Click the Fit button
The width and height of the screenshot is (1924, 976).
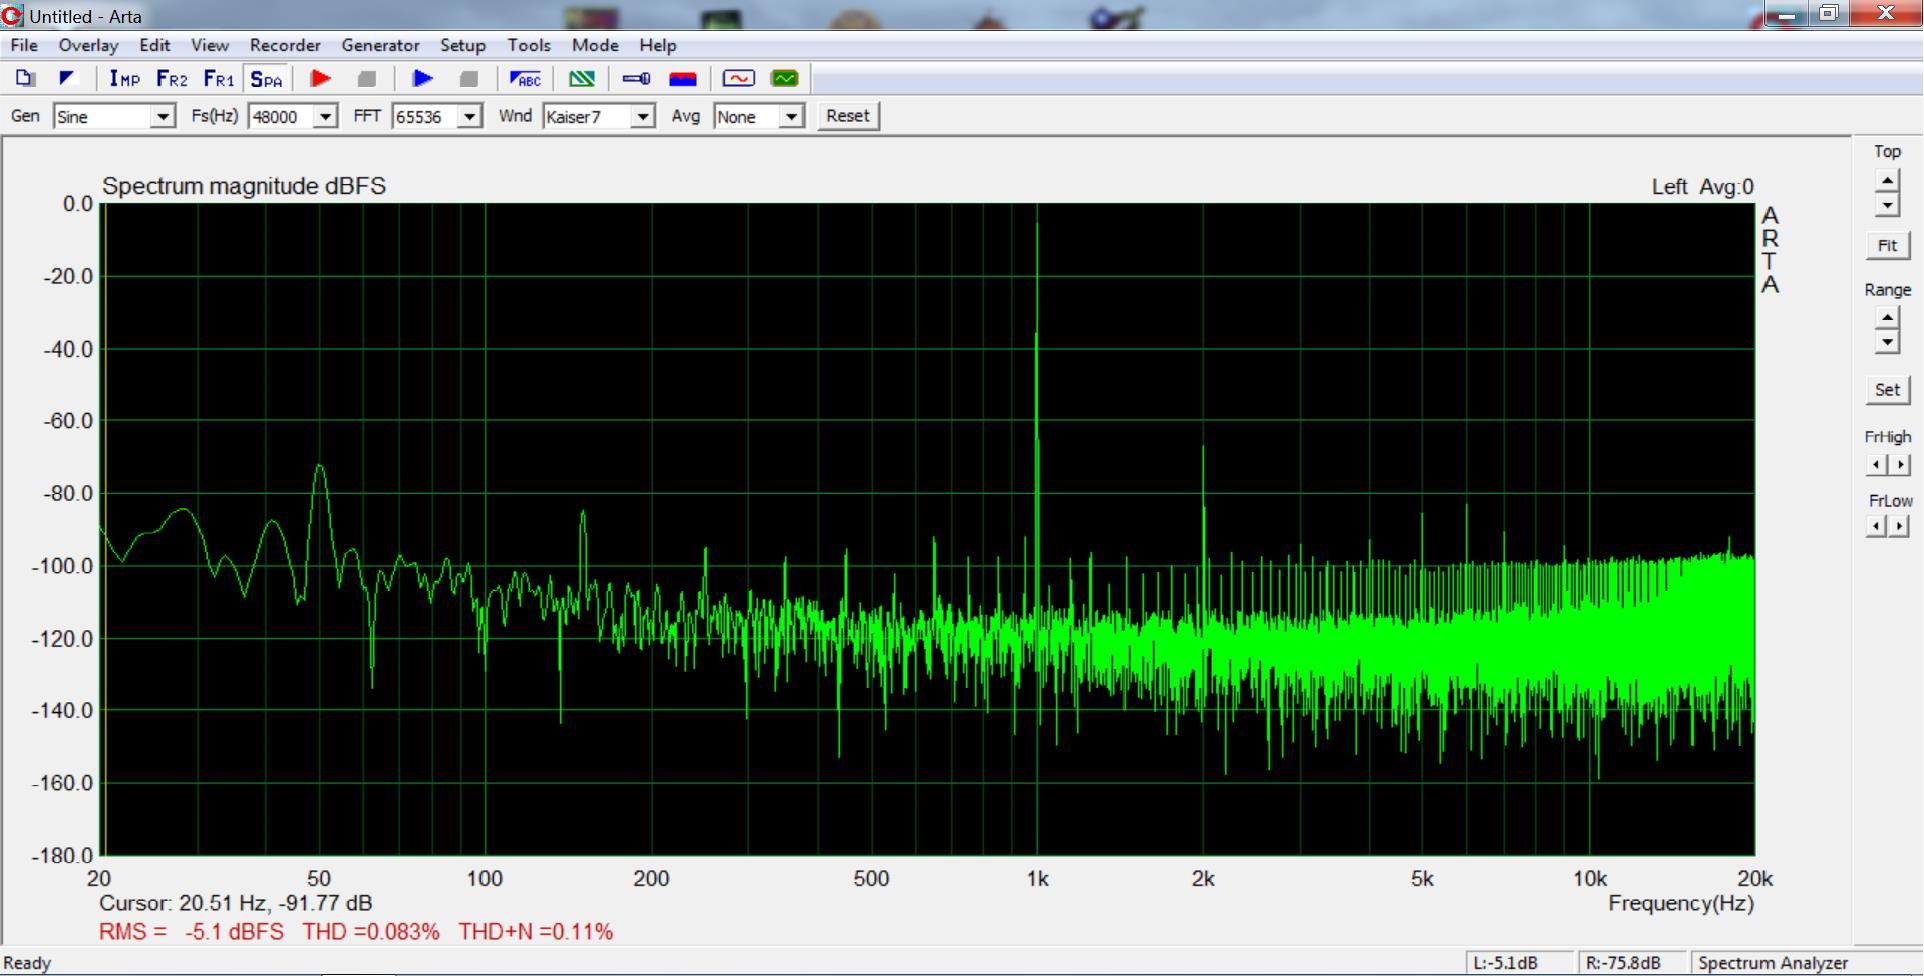click(1887, 245)
